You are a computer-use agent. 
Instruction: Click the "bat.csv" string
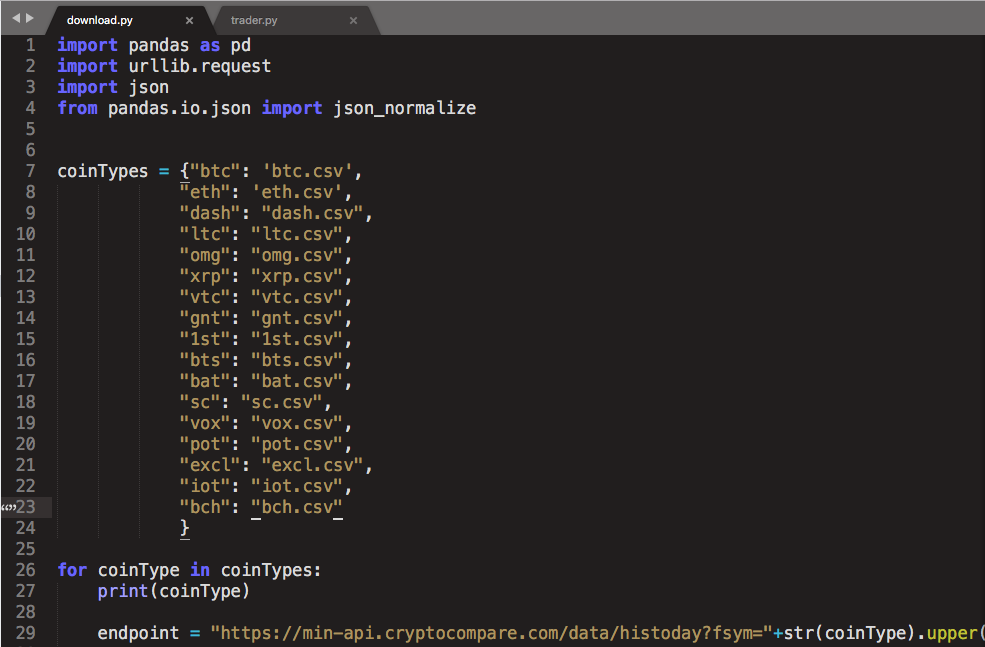[297, 381]
